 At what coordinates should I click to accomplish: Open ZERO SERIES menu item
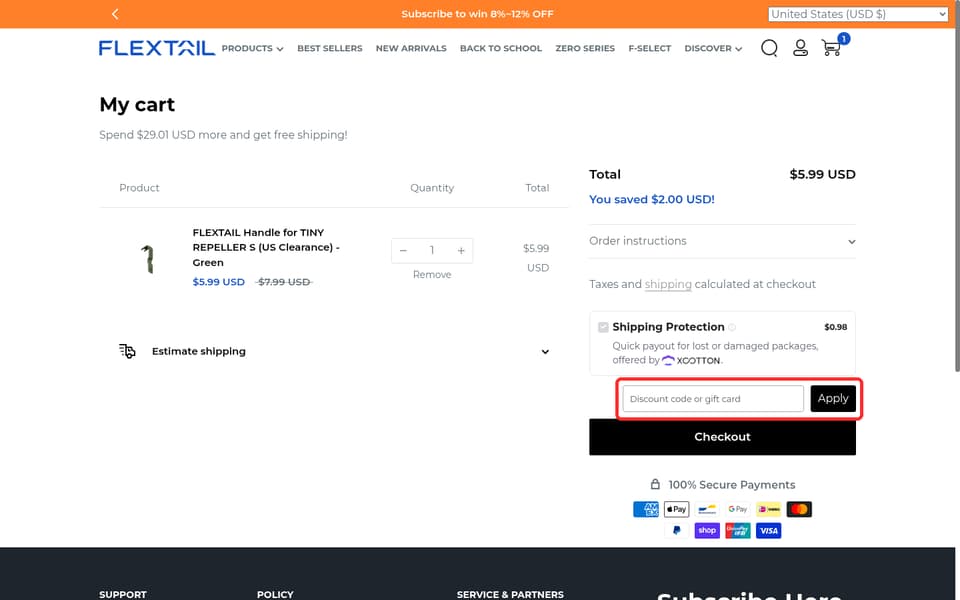(x=585, y=48)
